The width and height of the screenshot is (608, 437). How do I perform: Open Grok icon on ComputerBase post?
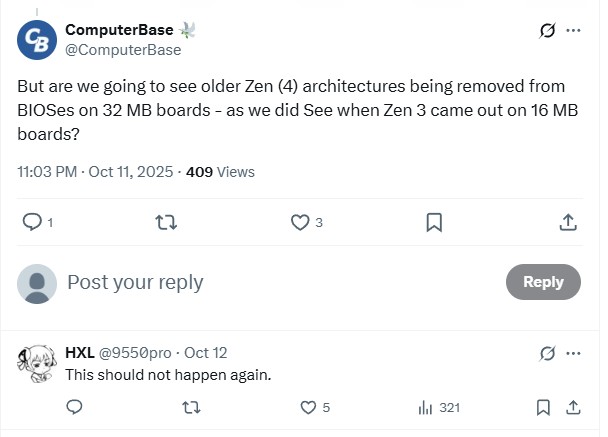tap(547, 31)
